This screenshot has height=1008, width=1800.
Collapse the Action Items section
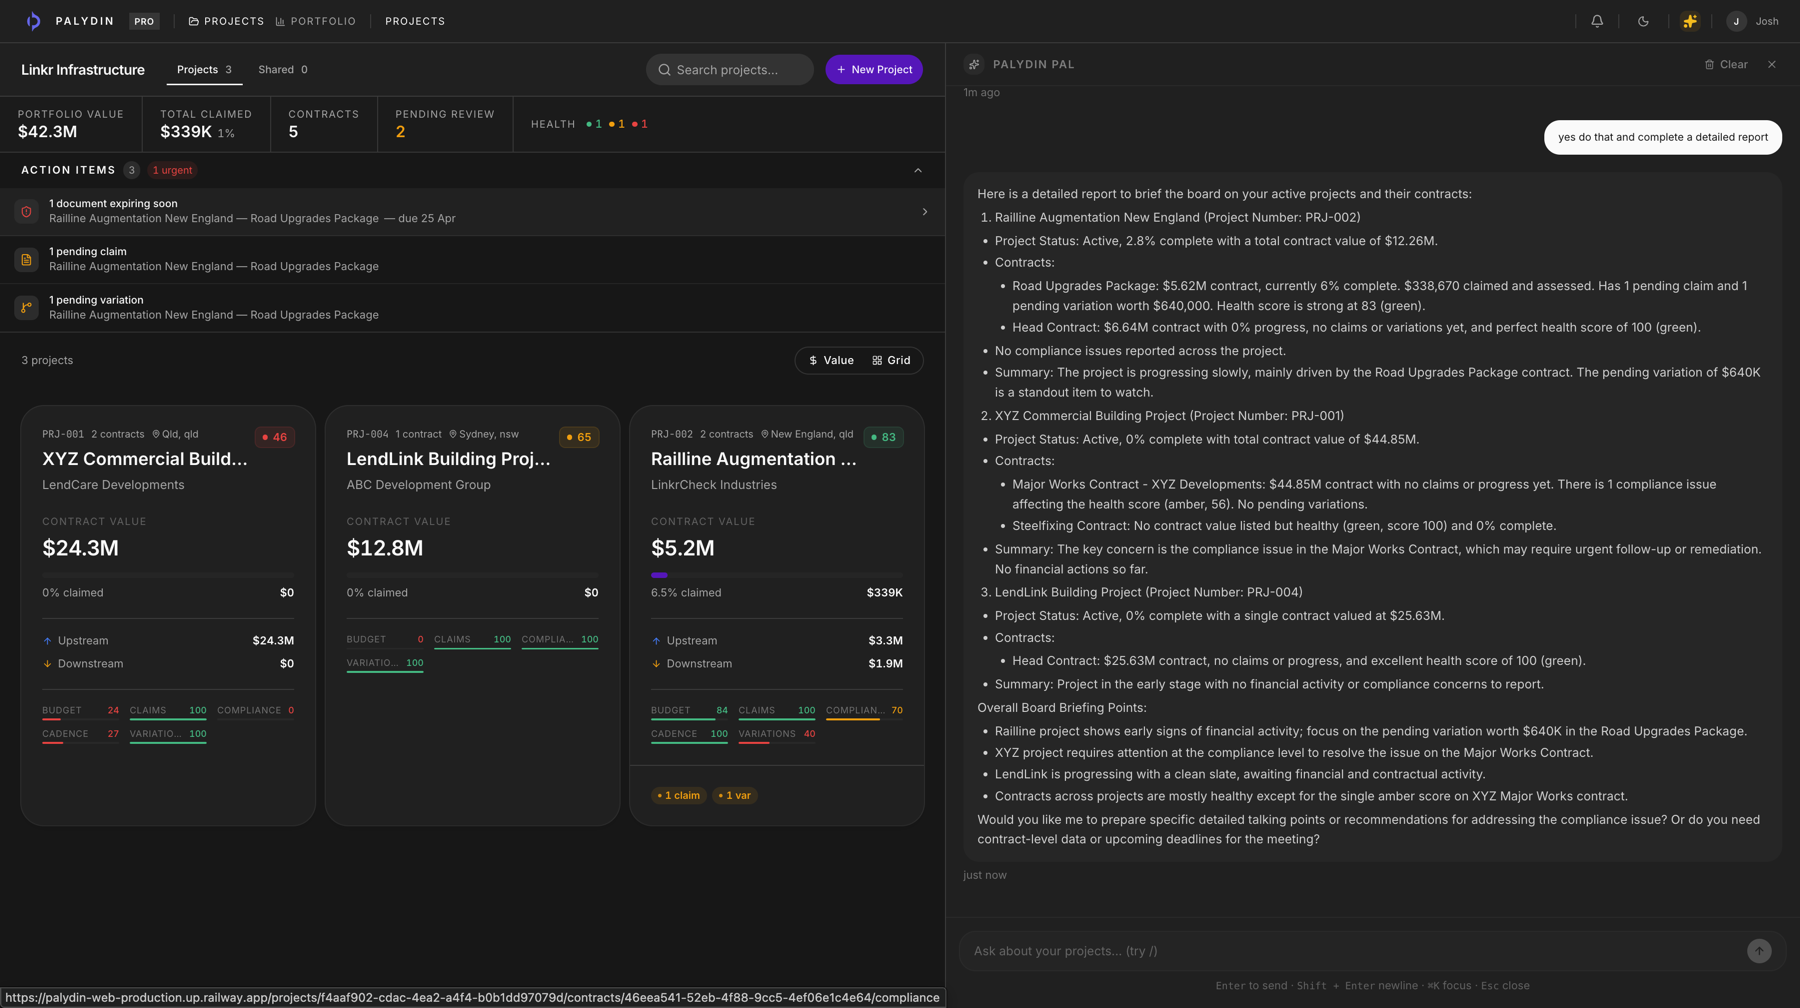pyautogui.click(x=918, y=170)
